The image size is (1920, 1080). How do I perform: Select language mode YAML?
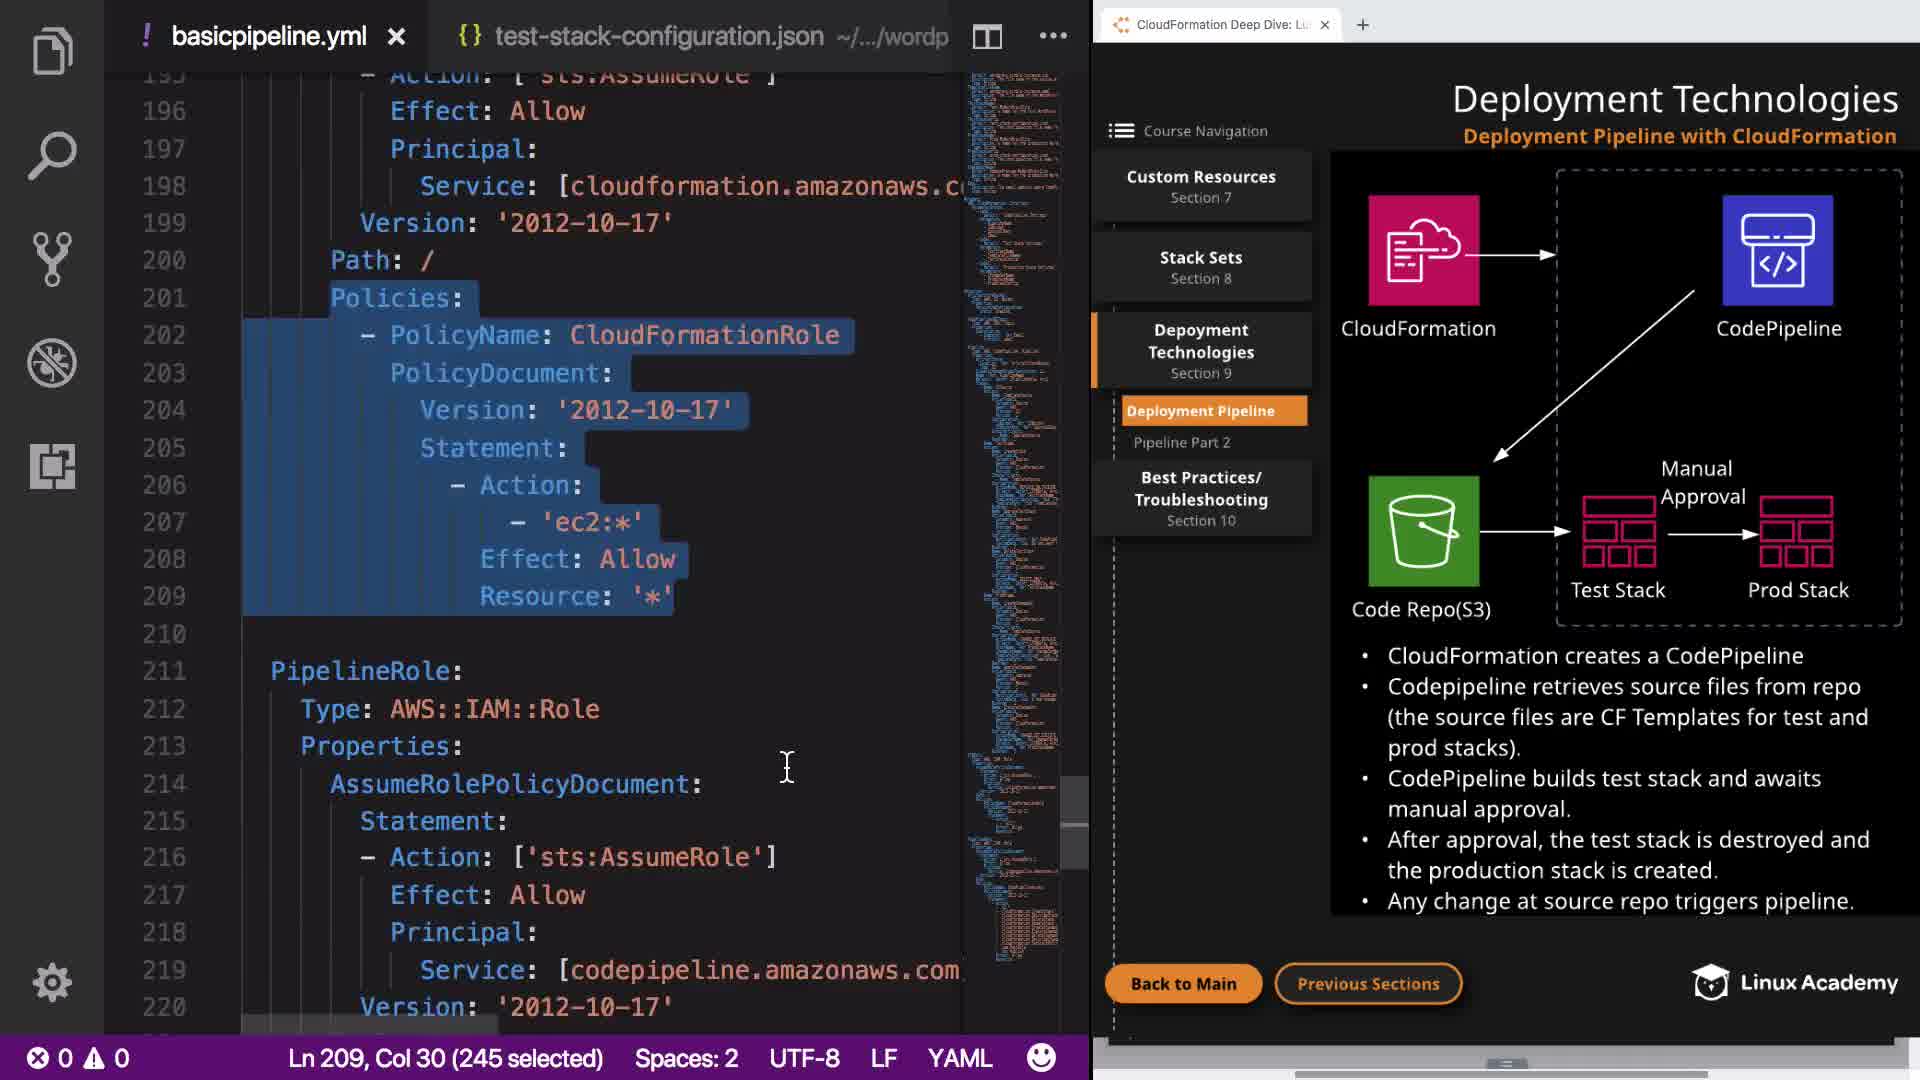959,1058
